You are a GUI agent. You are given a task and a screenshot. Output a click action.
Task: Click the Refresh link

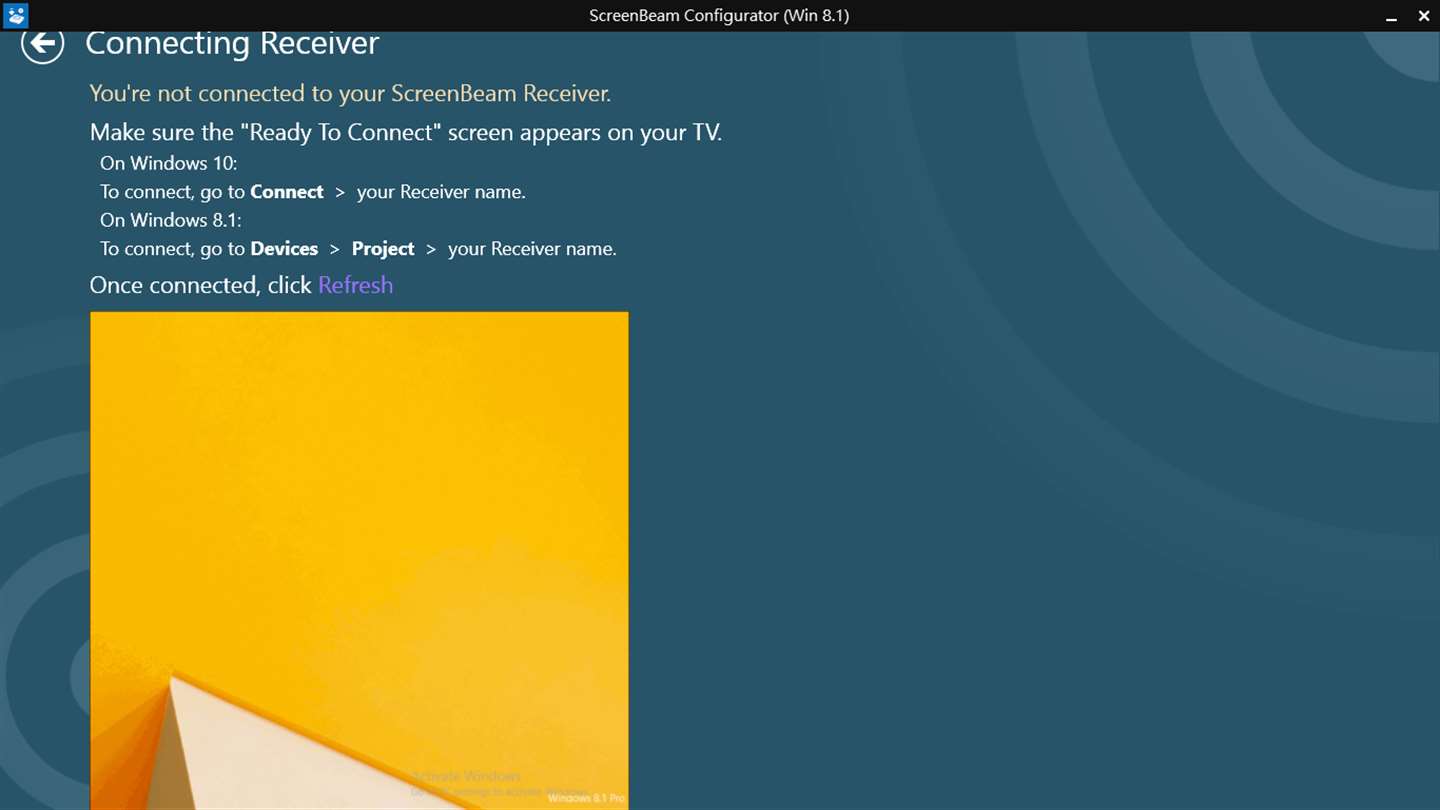click(x=355, y=285)
